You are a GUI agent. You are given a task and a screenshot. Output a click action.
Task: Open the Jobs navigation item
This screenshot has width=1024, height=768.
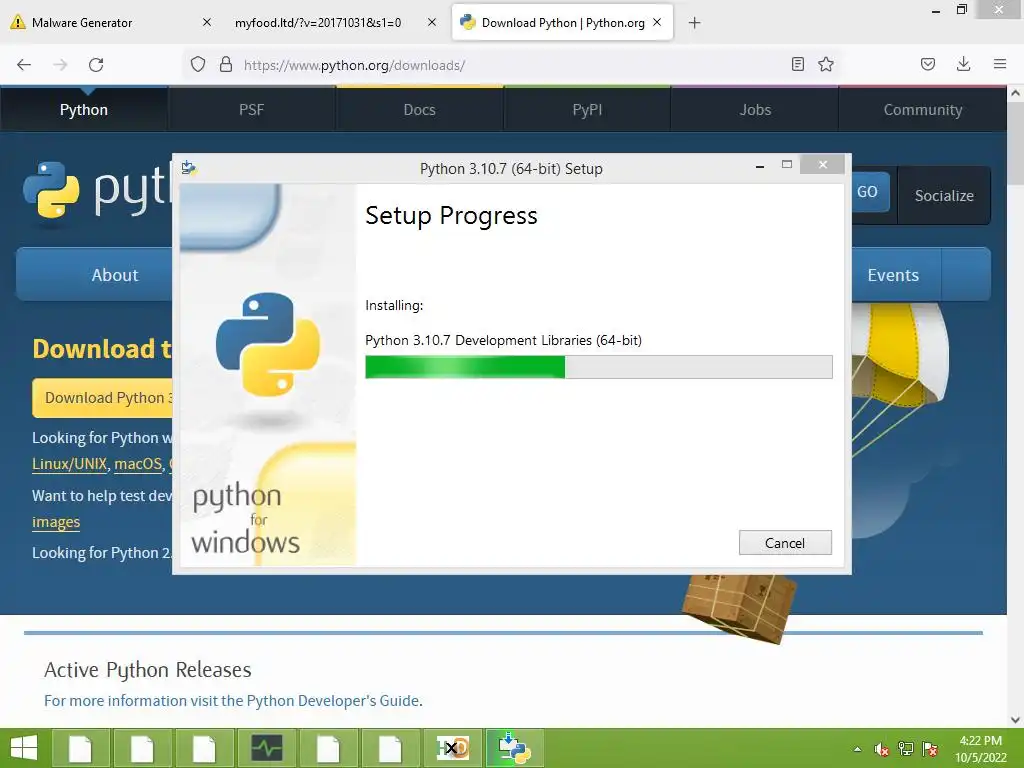(755, 110)
